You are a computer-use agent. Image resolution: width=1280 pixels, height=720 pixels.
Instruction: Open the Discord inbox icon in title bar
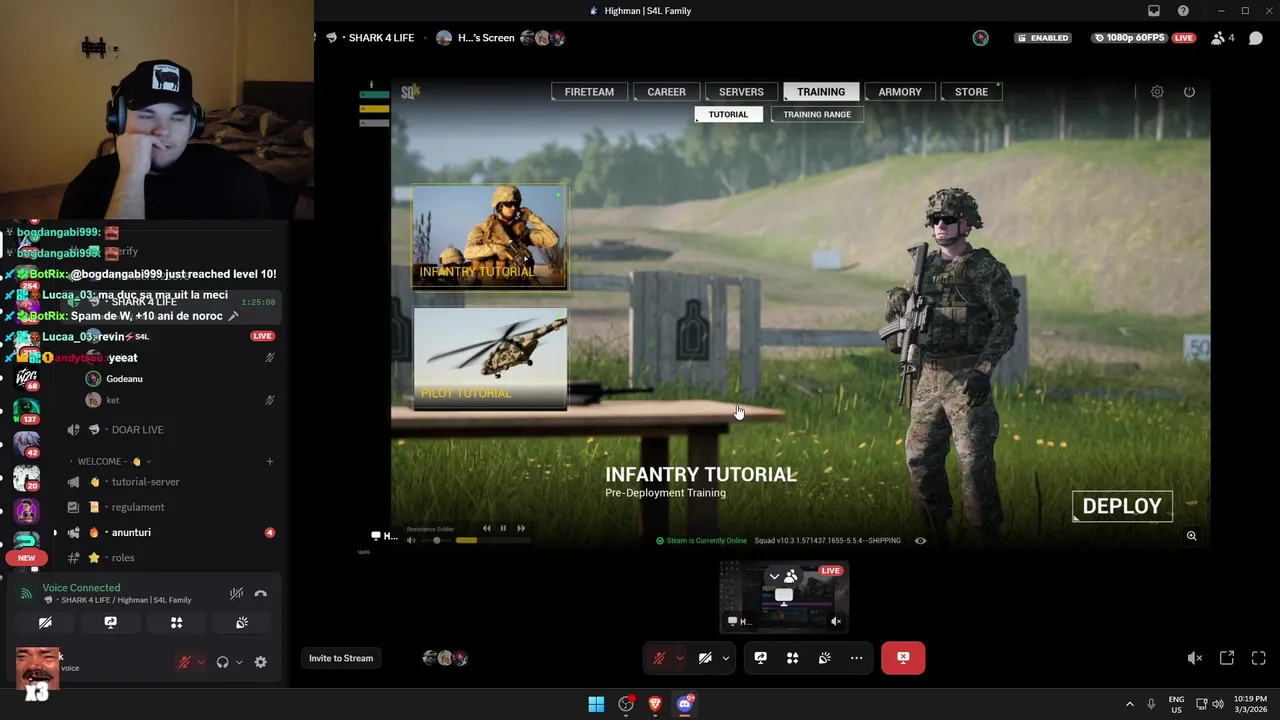pyautogui.click(x=1154, y=11)
